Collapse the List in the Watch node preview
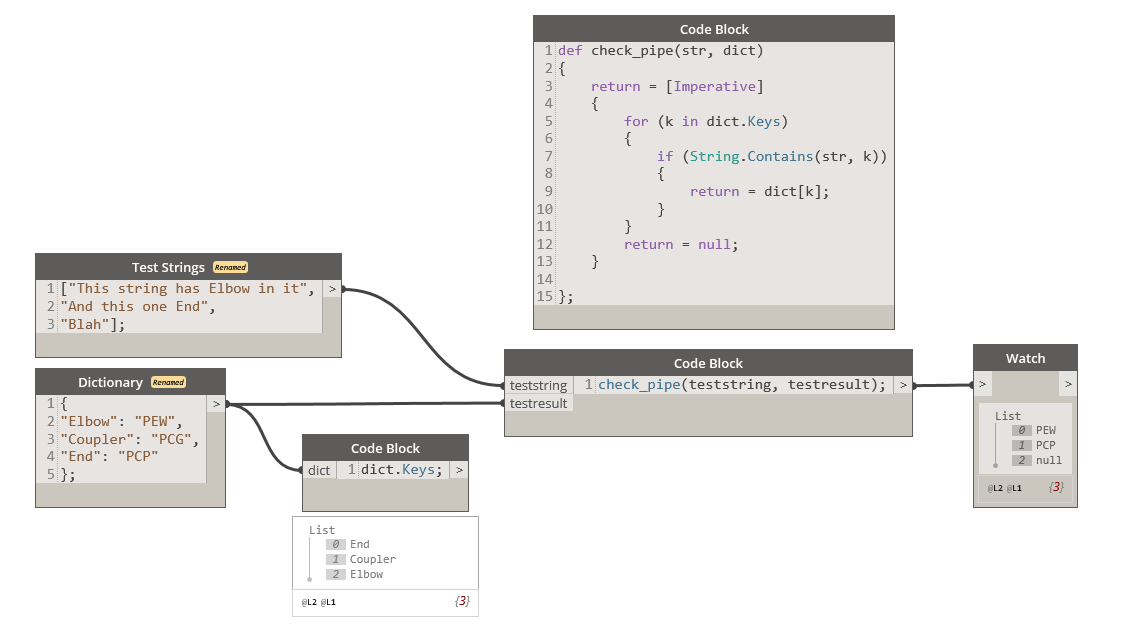The width and height of the screenshot is (1138, 628). [x=1007, y=416]
